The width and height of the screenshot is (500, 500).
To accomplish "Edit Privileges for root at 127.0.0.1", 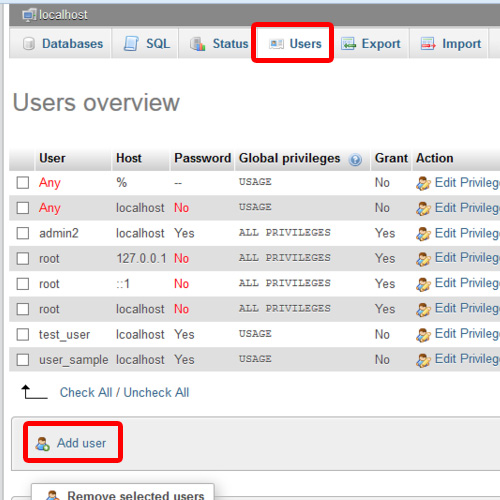I will pyautogui.click(x=467, y=258).
